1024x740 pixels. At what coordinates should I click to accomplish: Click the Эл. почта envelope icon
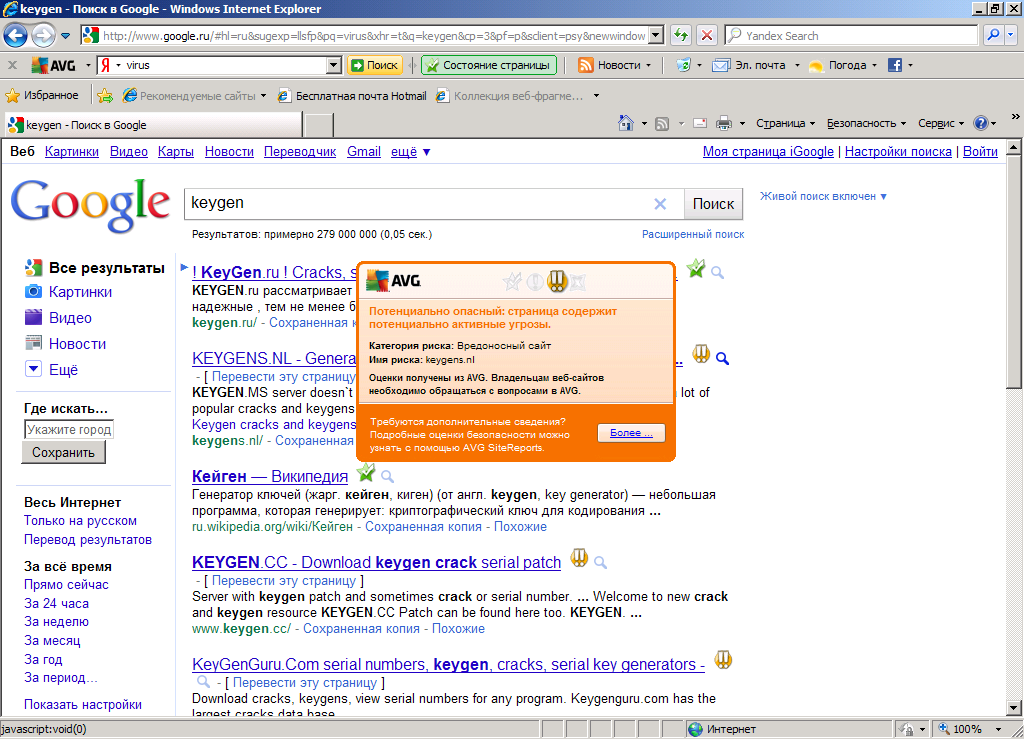[721, 65]
